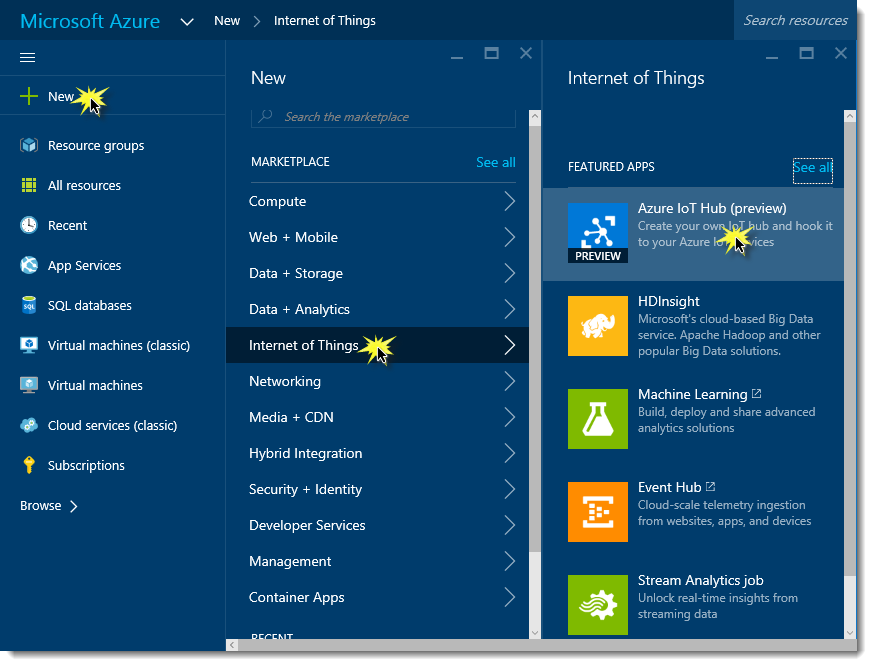The height and width of the screenshot is (666, 872).
Task: Close the Internet of Things blade
Action: (x=841, y=53)
